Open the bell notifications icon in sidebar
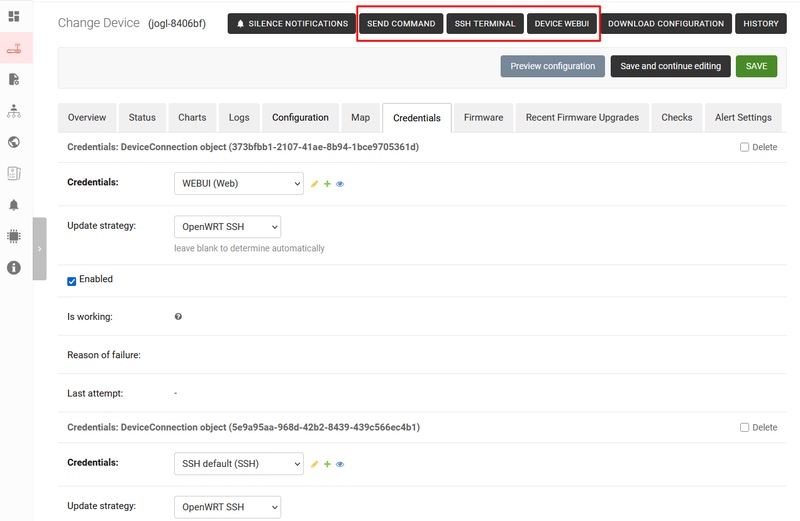The width and height of the screenshot is (800, 521). pos(14,205)
